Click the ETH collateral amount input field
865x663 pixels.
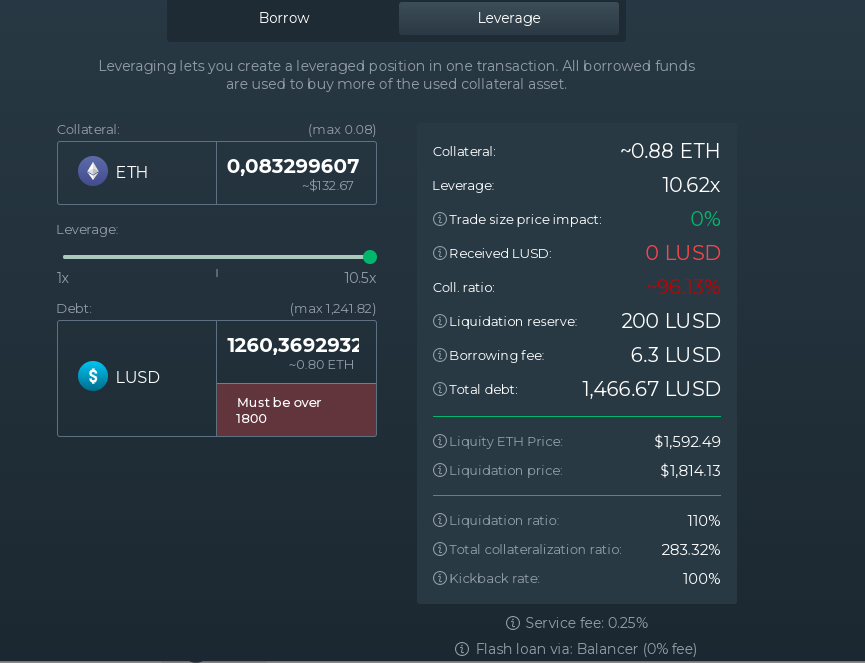pos(297,173)
